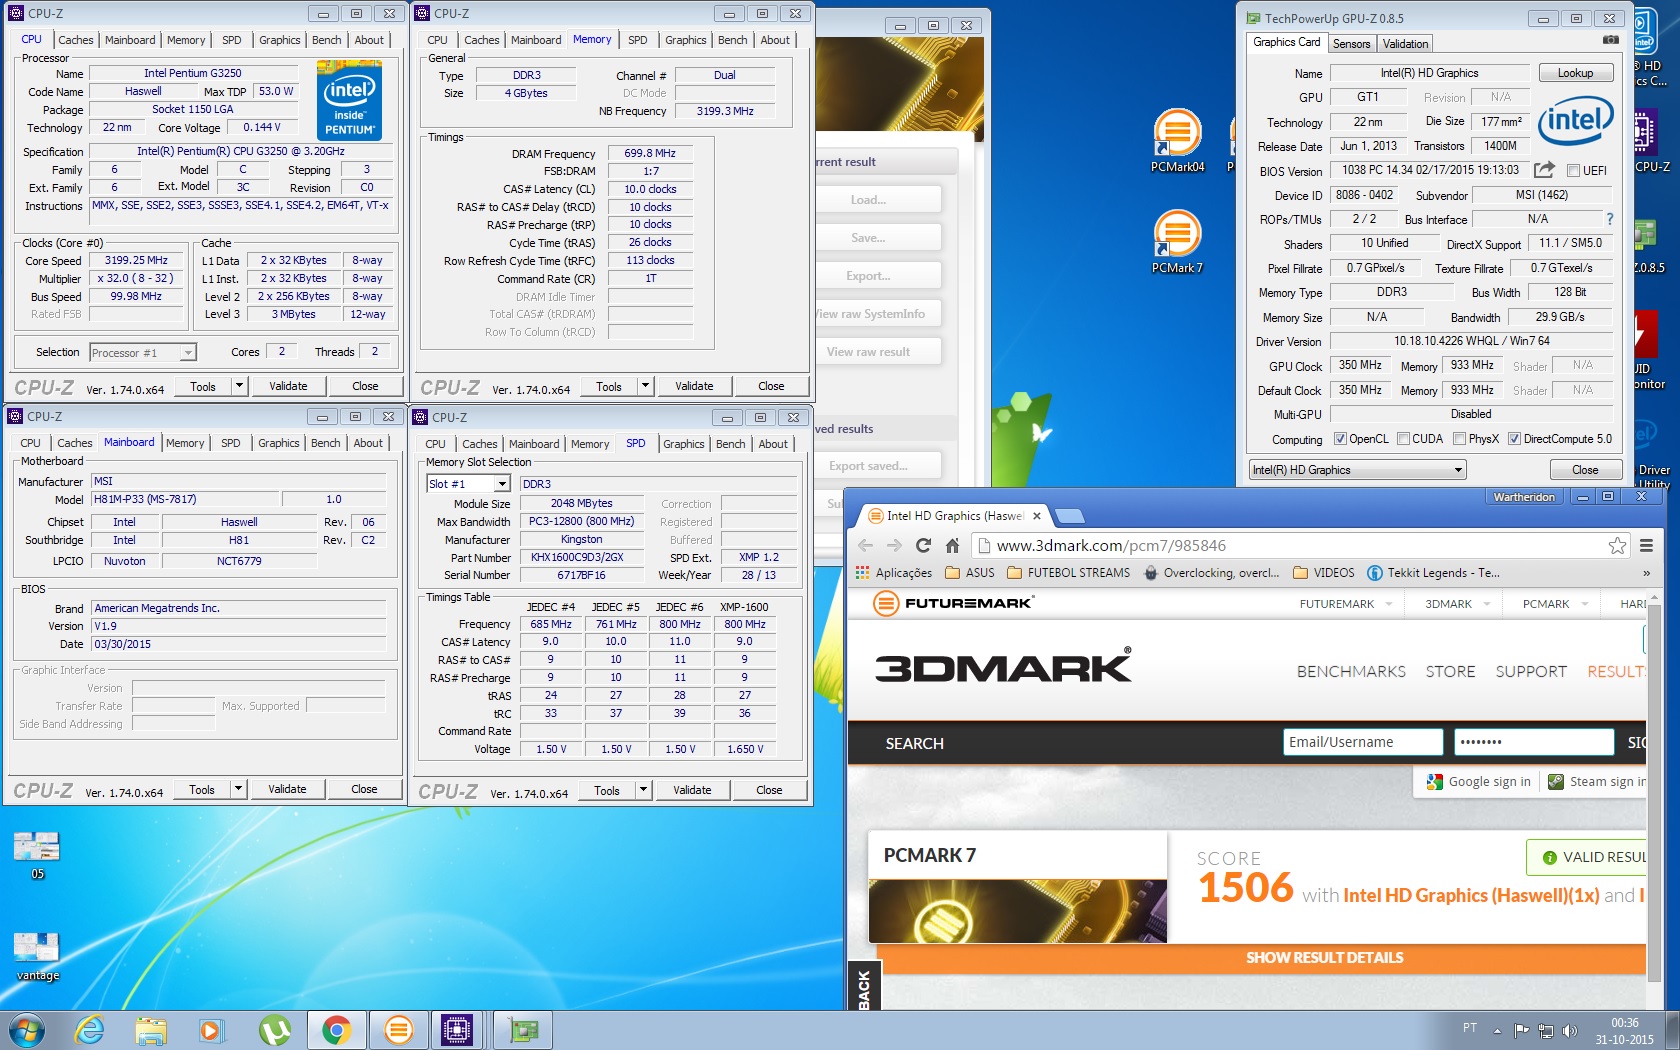Open Tools dropdown arrow in SPD tab window
The width and height of the screenshot is (1680, 1050).
point(643,790)
